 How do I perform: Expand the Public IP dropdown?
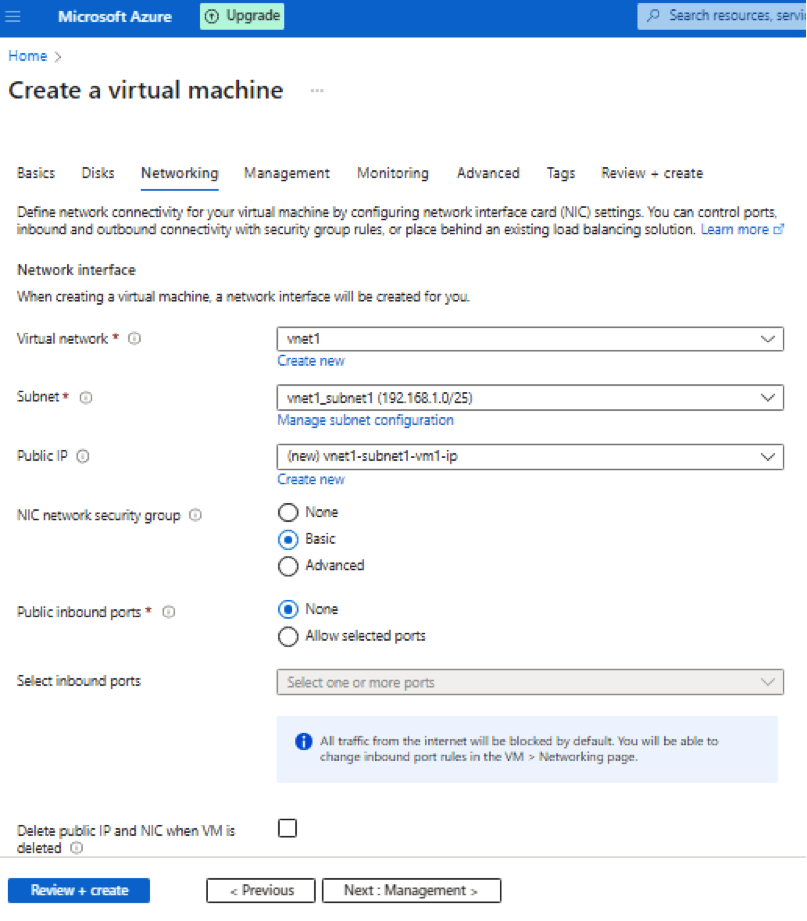pyautogui.click(x=530, y=456)
